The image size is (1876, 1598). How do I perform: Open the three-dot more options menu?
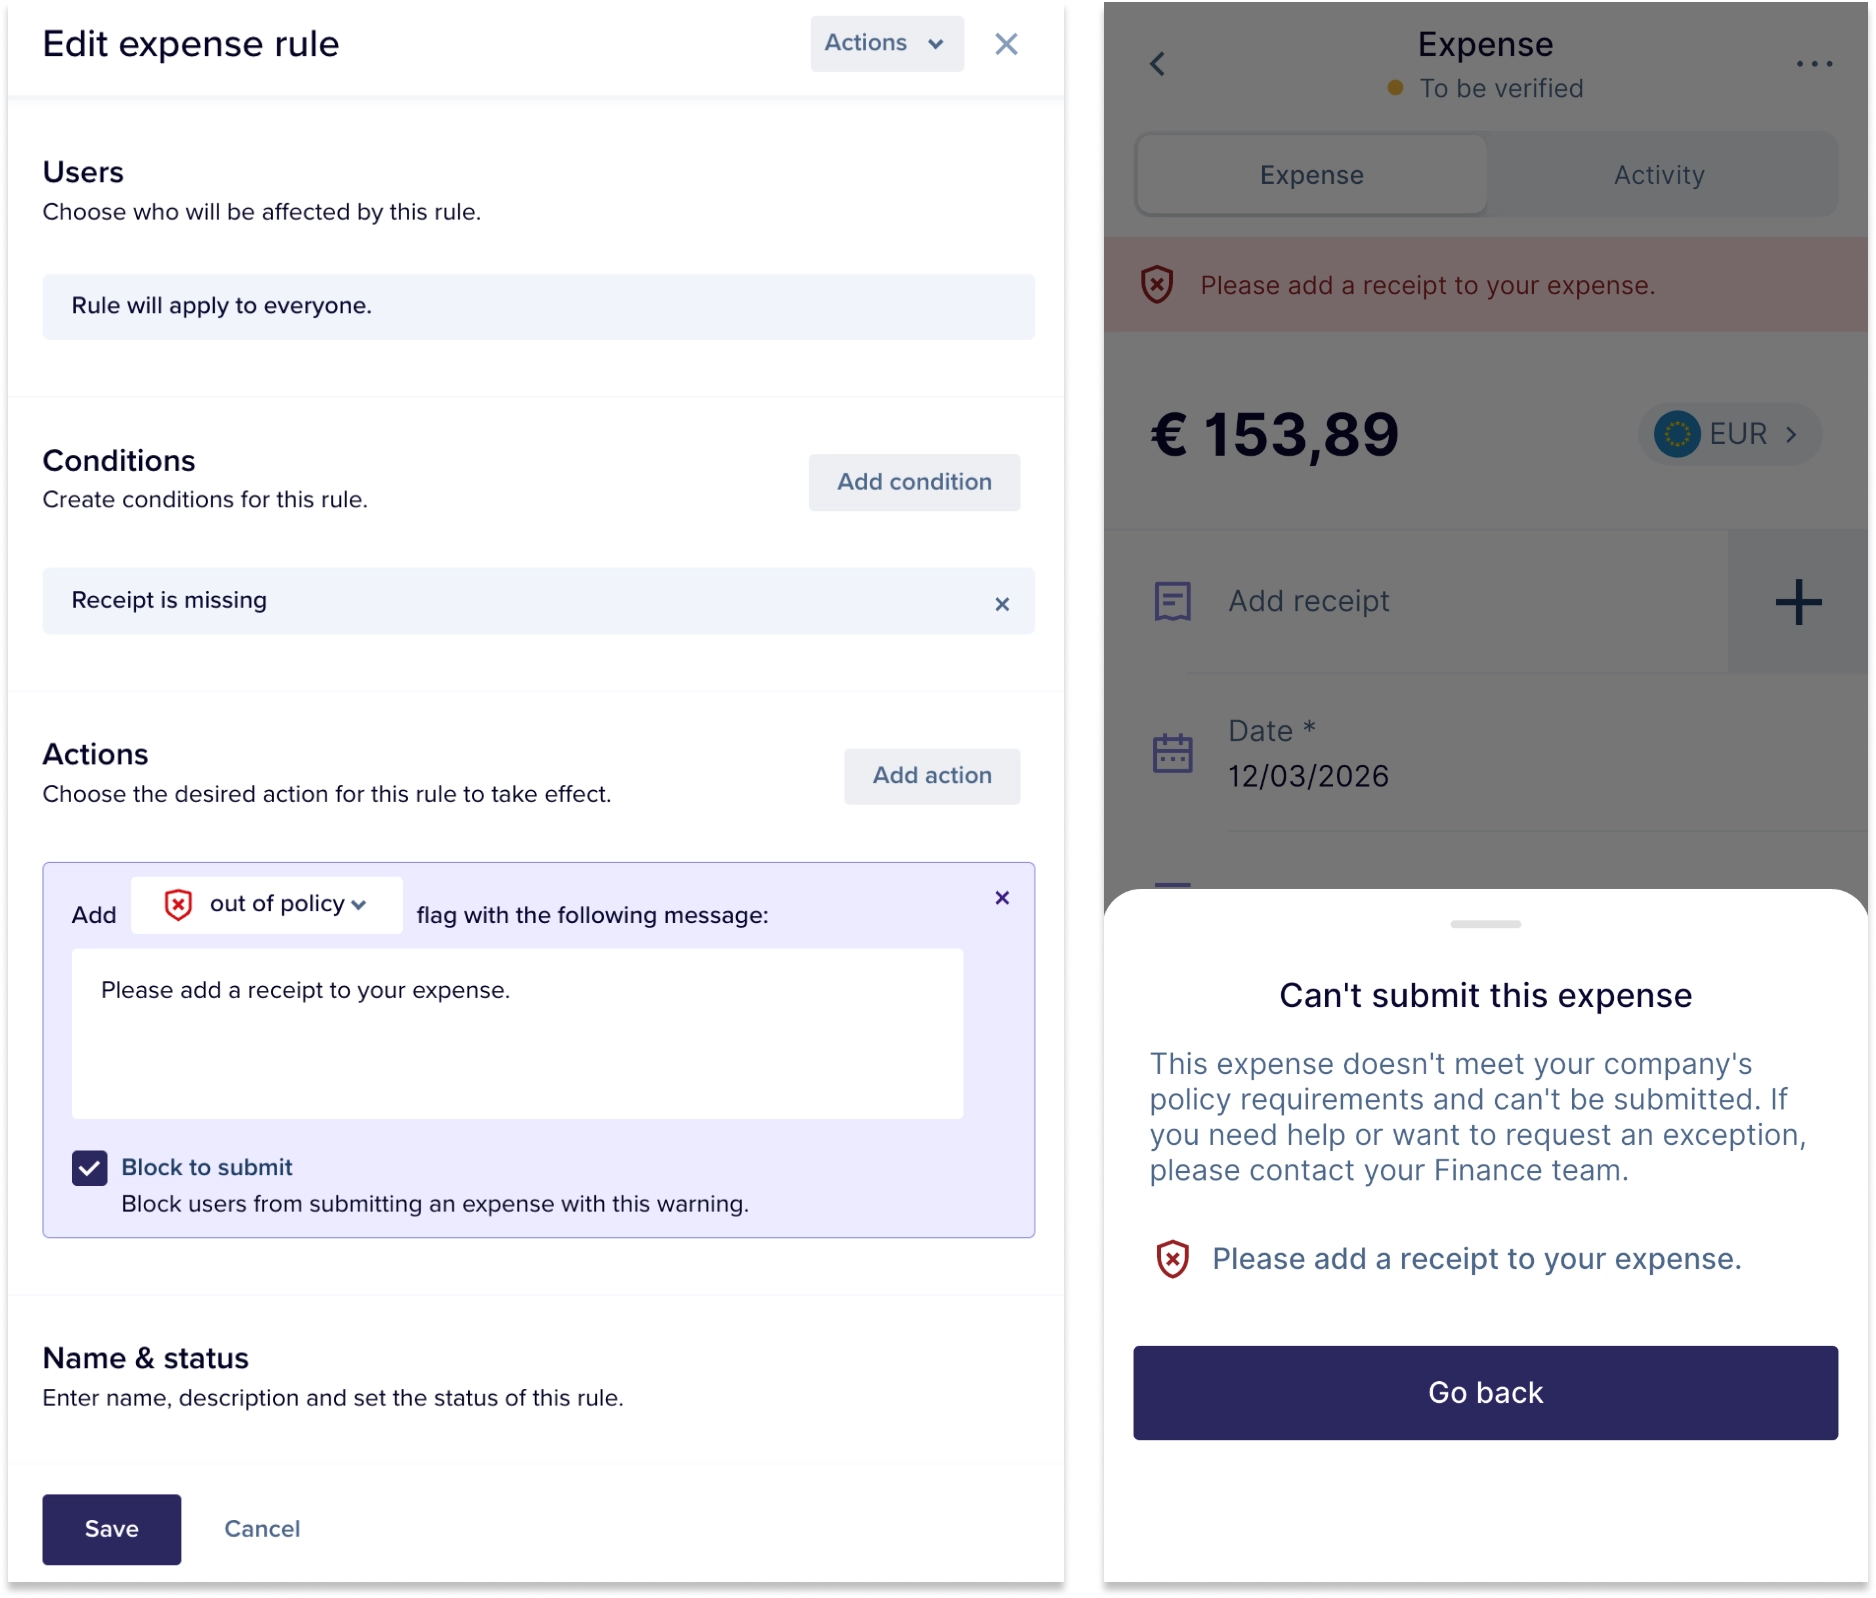(x=1813, y=64)
